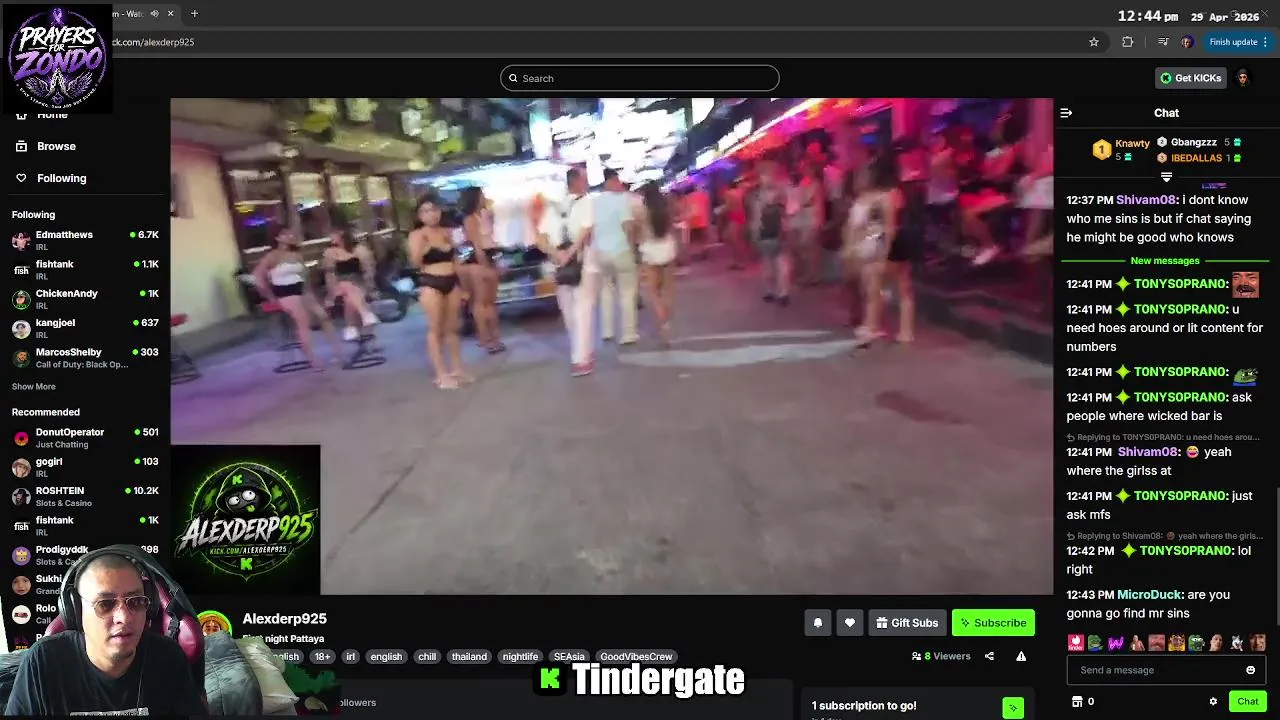Screen dimensions: 1280x720
Task: Click the browser address bar URL
Action: [153, 42]
